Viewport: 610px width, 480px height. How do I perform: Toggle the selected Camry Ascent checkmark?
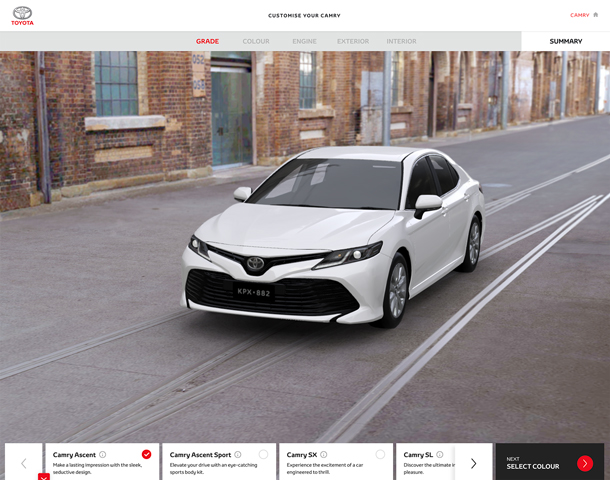tap(146, 454)
